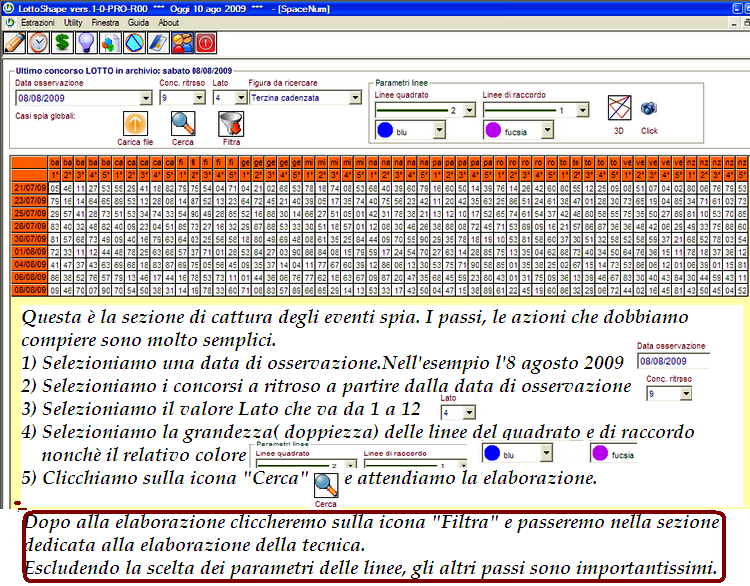Click the Parametri linee group label
The width and height of the screenshot is (750, 586).
click(401, 83)
